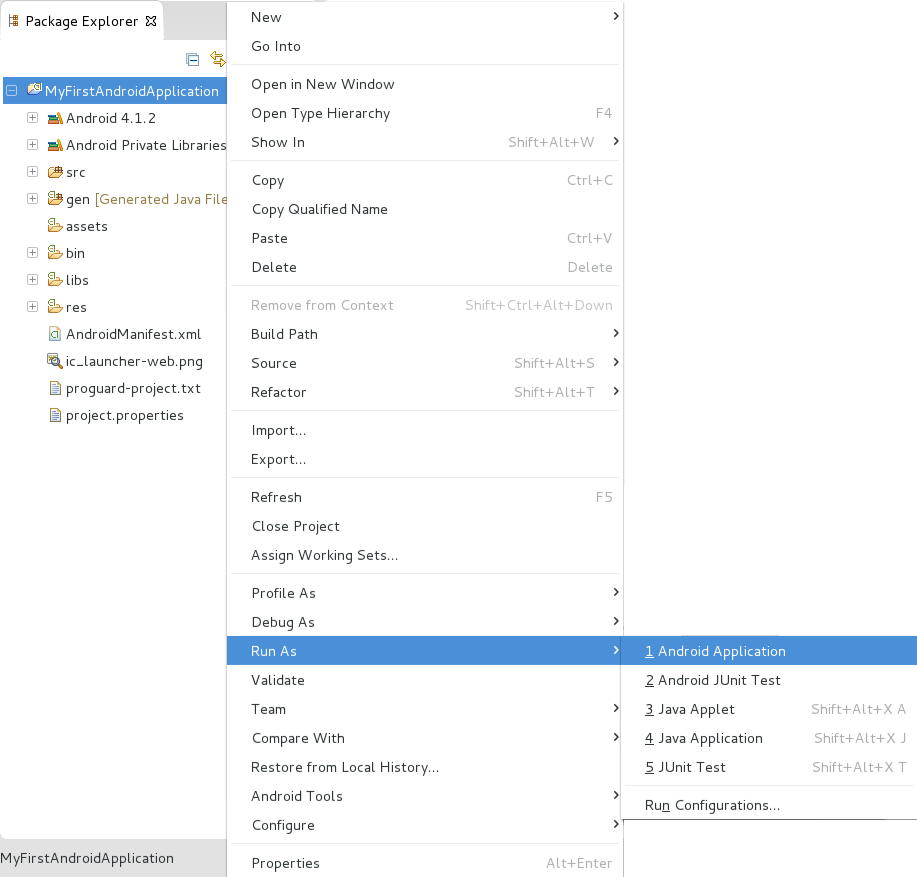This screenshot has width=917, height=877.
Task: Expand the Android Private Libraries node
Action: coord(33,144)
